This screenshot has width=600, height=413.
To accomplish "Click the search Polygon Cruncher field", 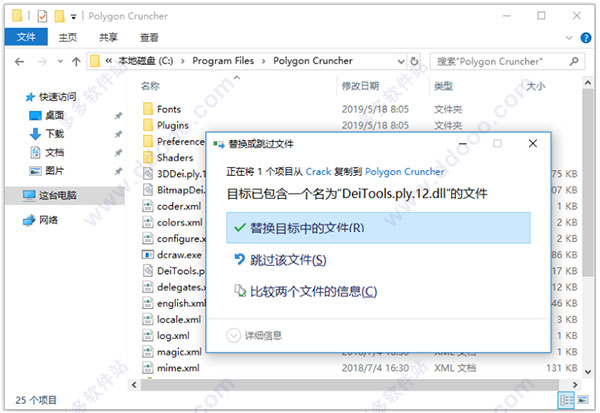I will pyautogui.click(x=507, y=61).
